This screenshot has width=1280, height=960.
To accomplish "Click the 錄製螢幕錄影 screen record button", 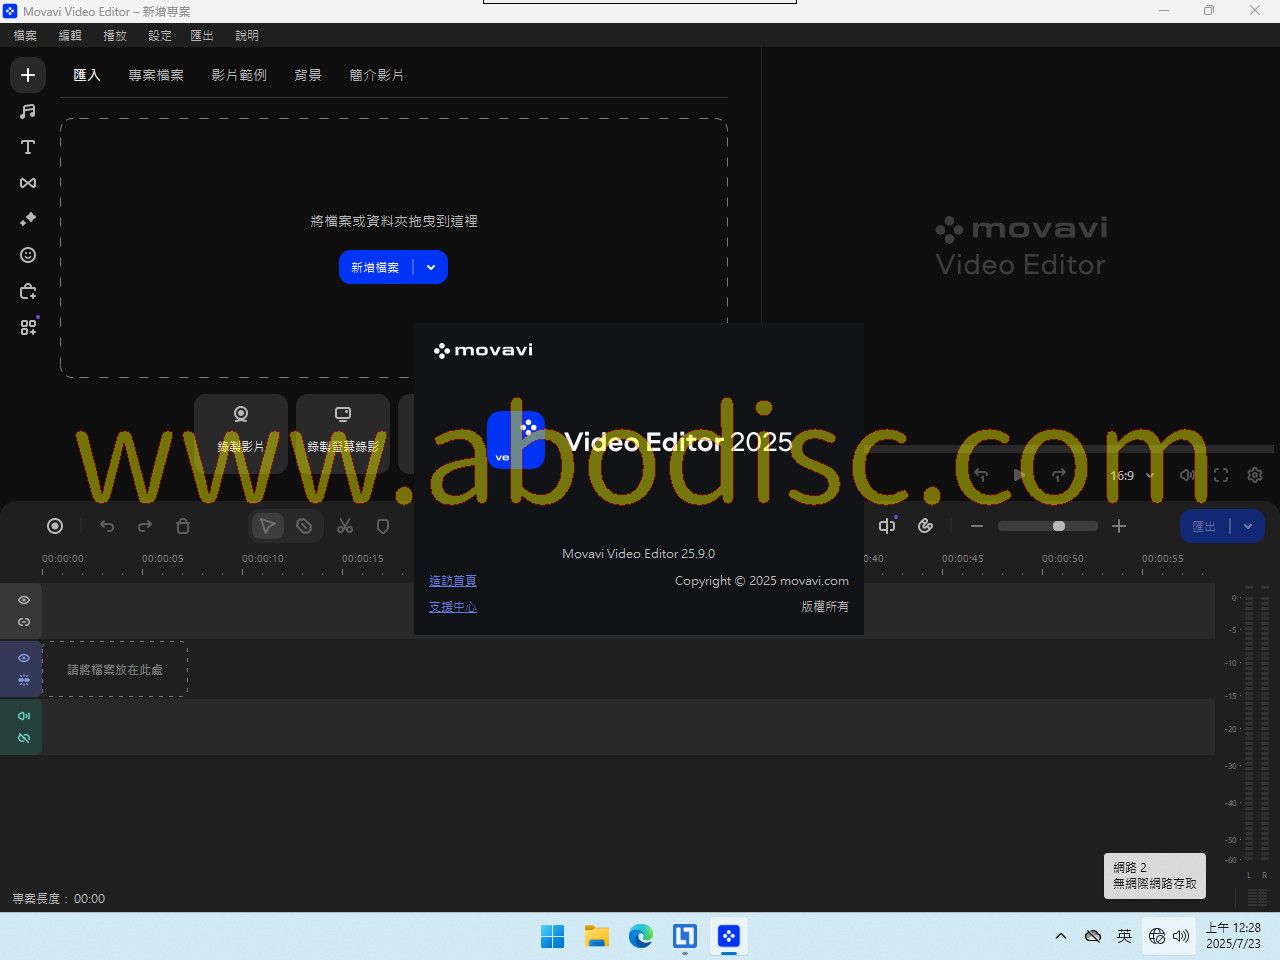I will click(343, 433).
